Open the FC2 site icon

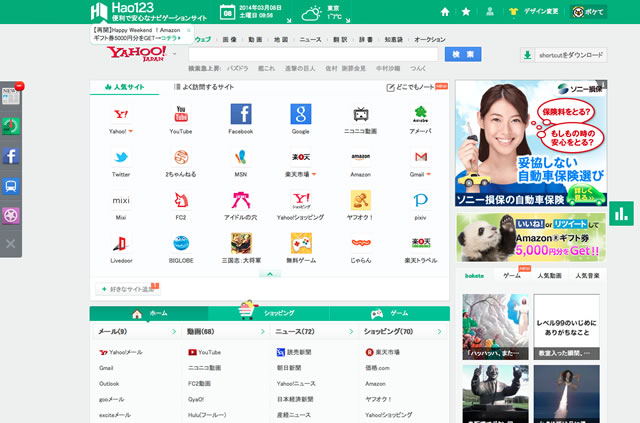click(x=181, y=200)
